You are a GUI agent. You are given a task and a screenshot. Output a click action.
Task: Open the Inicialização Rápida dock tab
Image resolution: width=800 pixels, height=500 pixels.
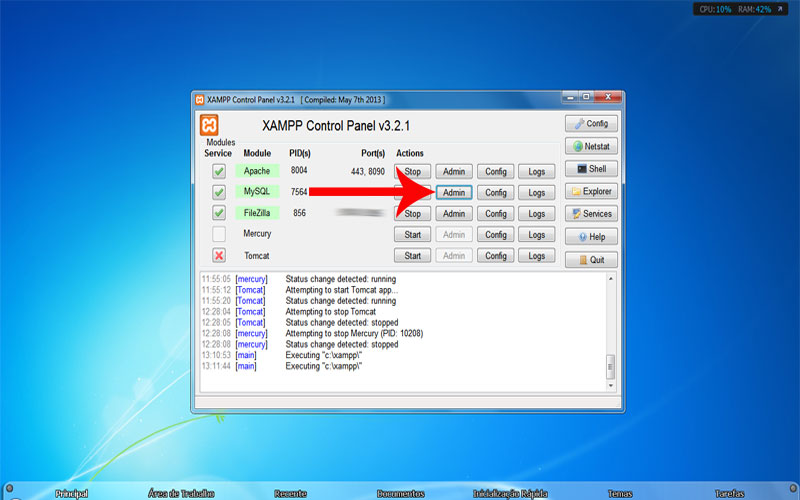pyautogui.click(x=510, y=493)
